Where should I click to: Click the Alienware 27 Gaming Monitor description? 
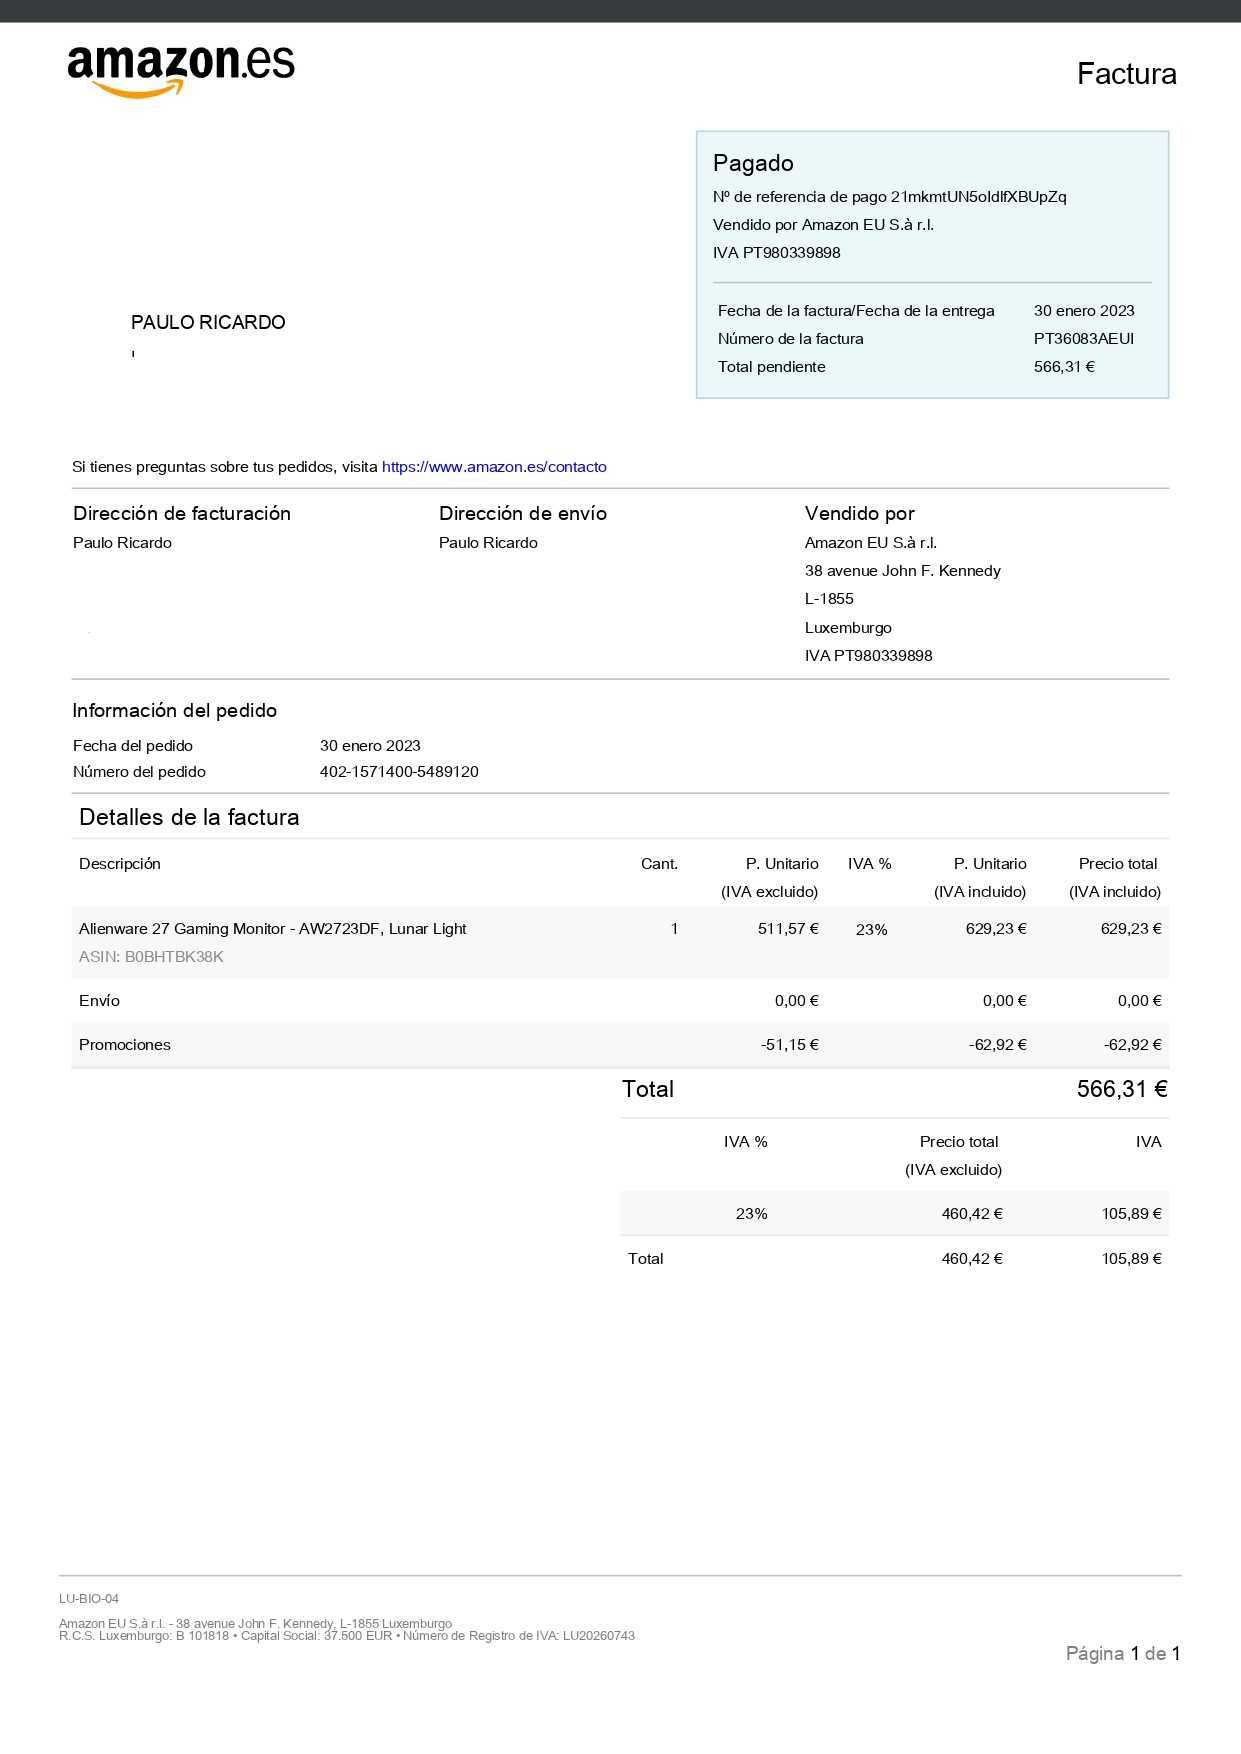coord(273,929)
